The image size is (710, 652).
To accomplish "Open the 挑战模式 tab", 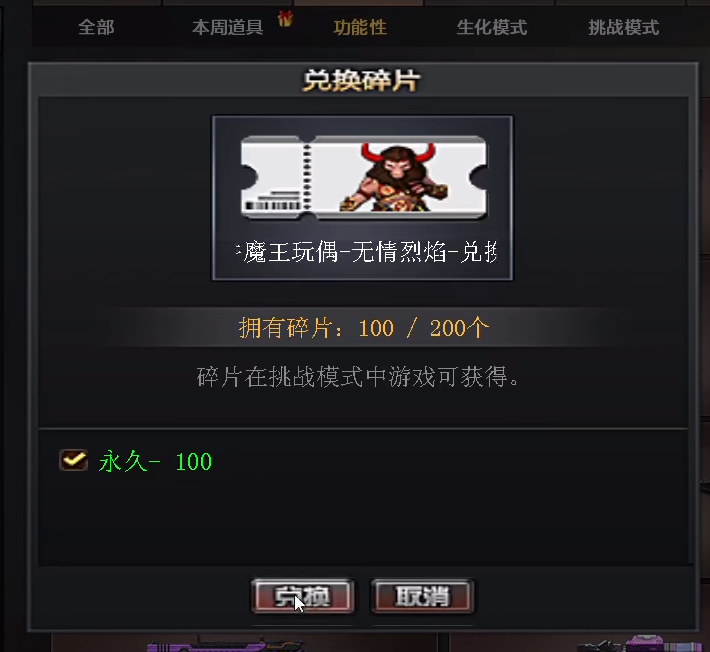I will point(624,27).
